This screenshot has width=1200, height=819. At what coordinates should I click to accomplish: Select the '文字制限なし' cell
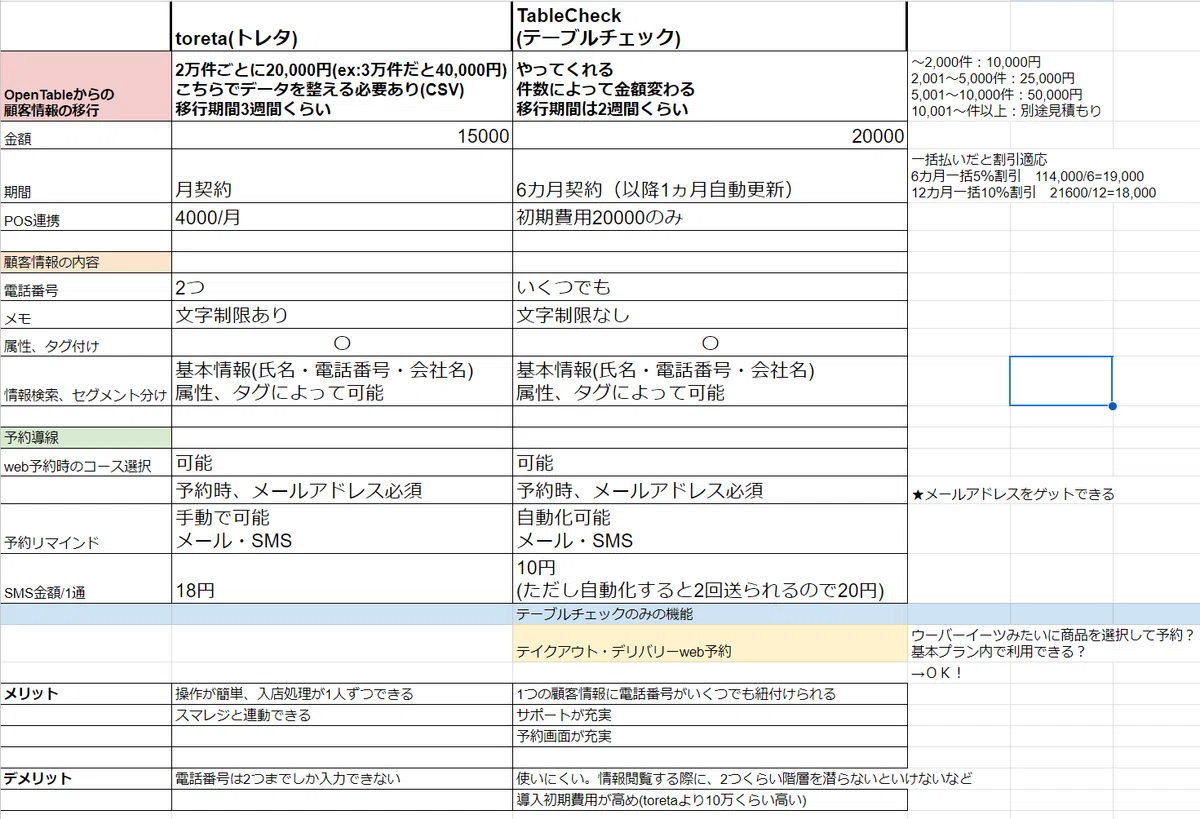[x=709, y=315]
